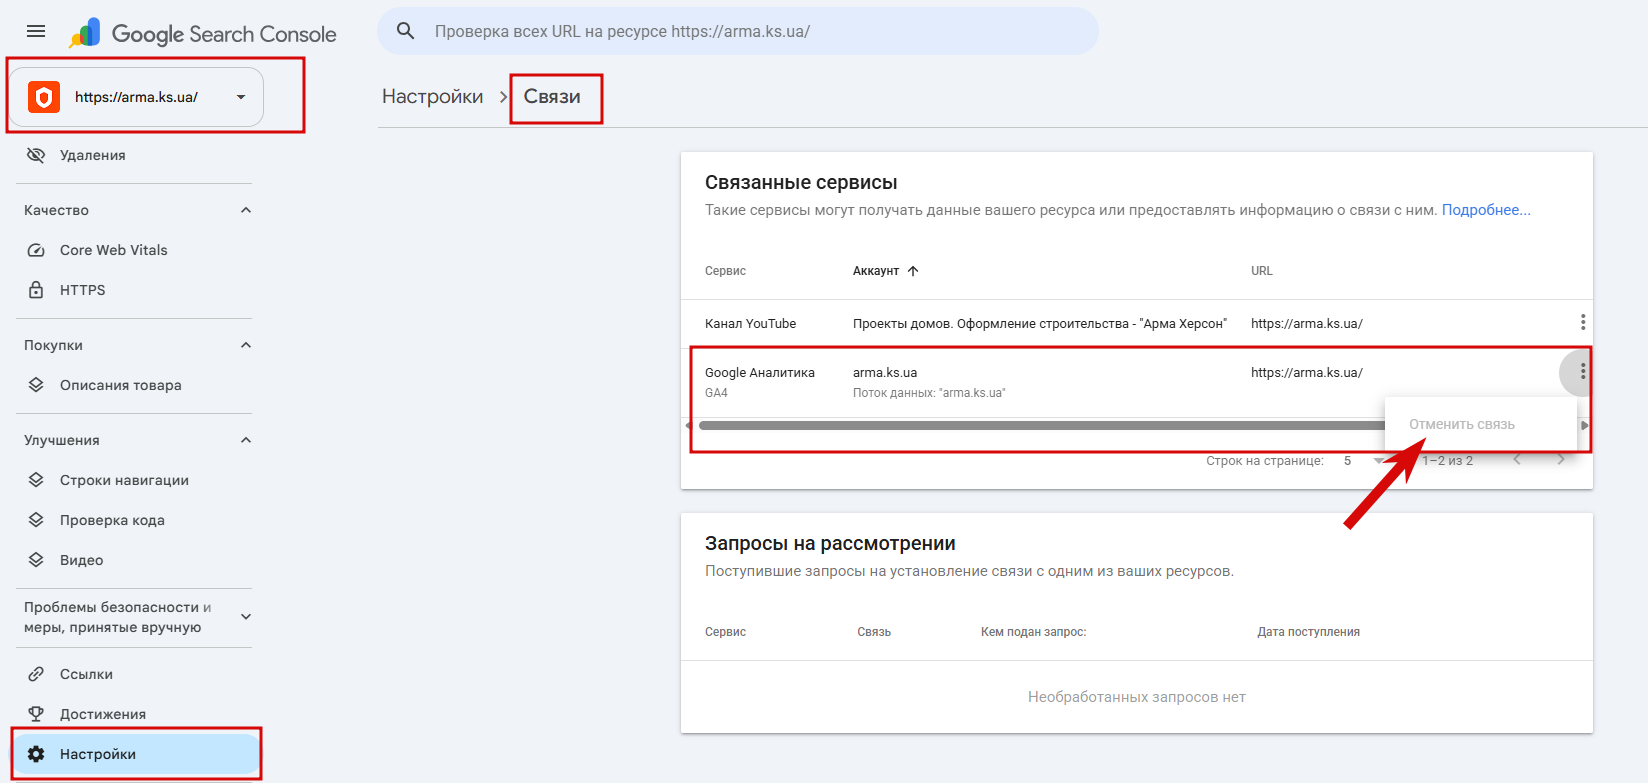The width and height of the screenshot is (1648, 783).
Task: Click the Ссылки chain-link icon
Action: 36,674
